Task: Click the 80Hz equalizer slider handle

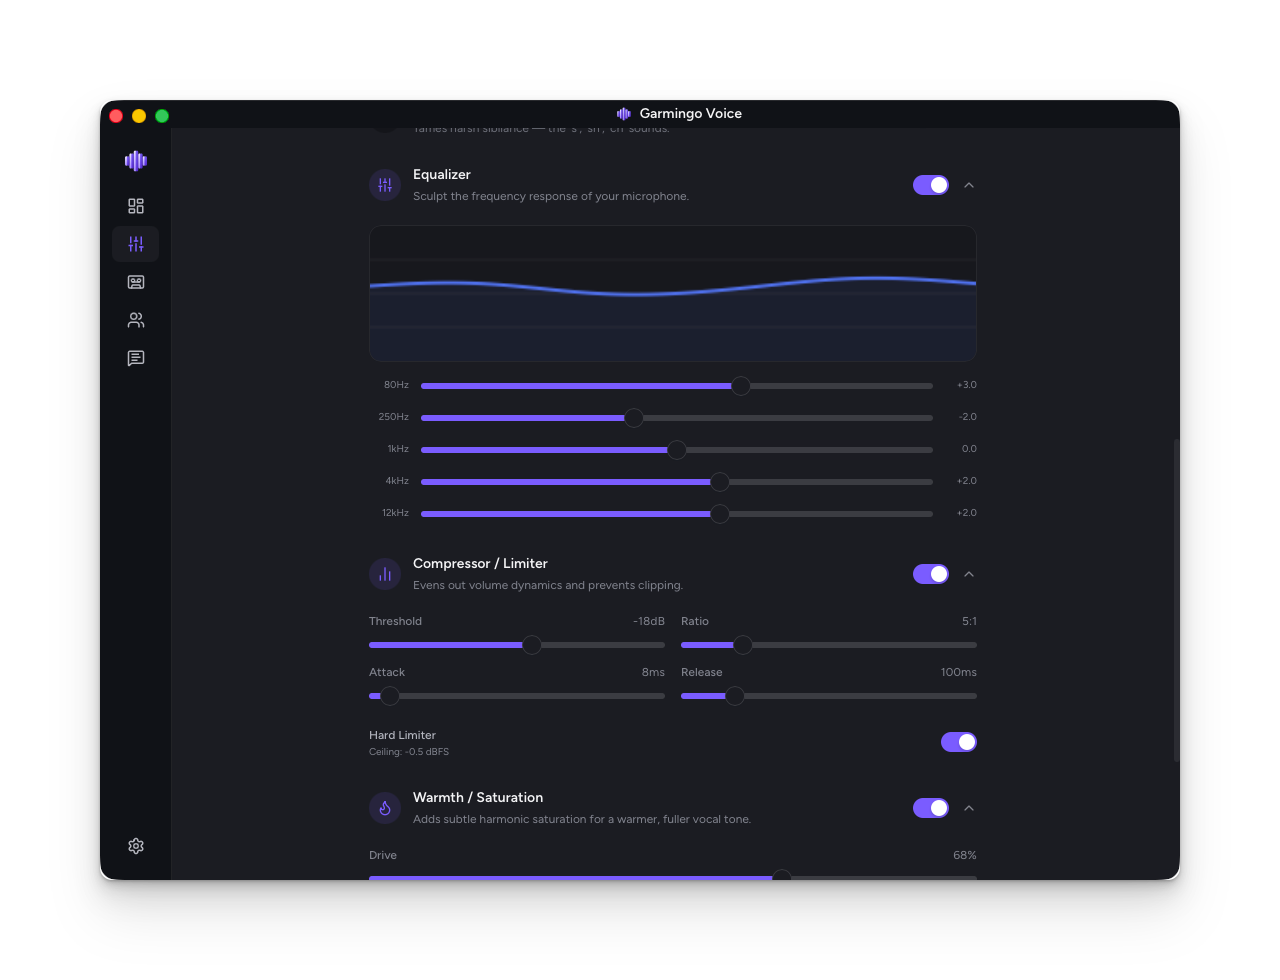Action: 741,386
